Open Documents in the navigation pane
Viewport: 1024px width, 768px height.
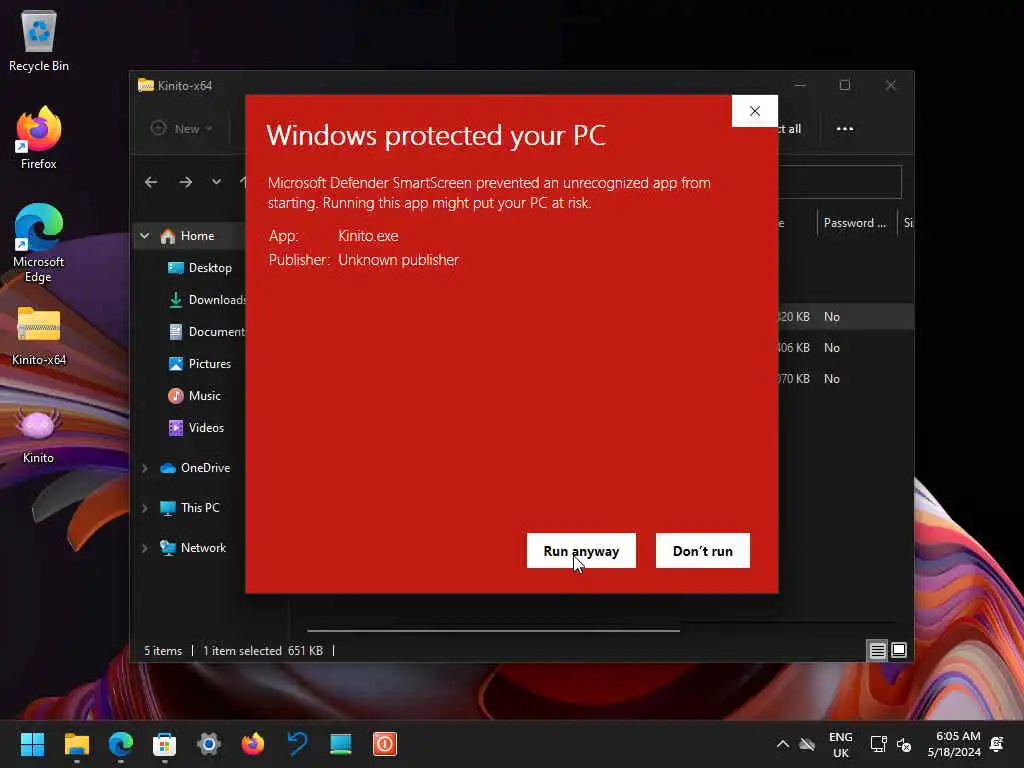[206, 332]
